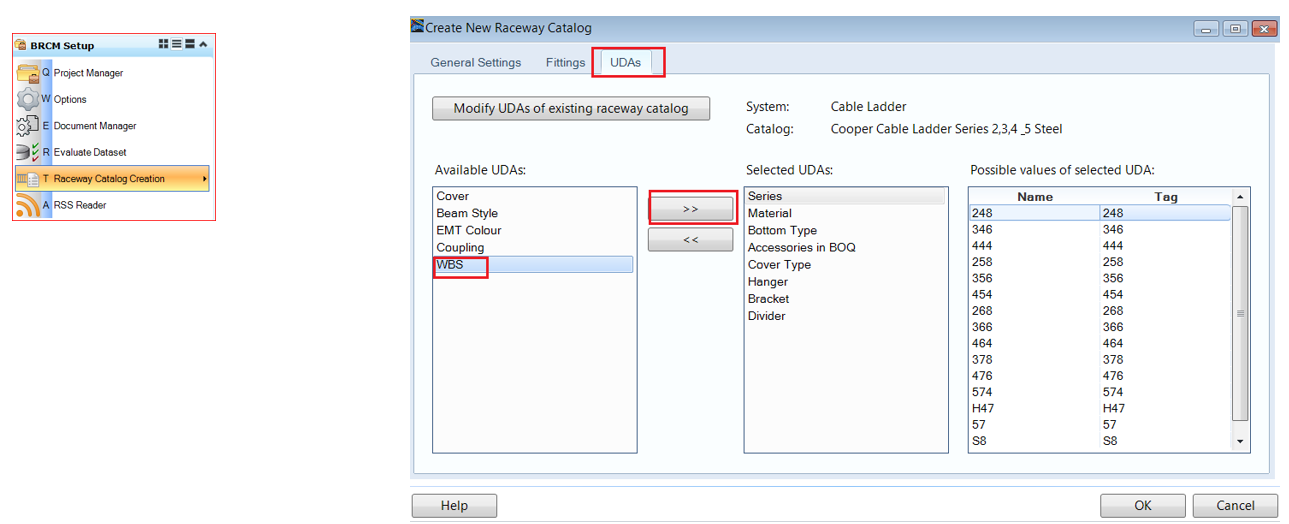Click the possible values scrollbar thumb
The image size is (1289, 524).
coord(1241,313)
